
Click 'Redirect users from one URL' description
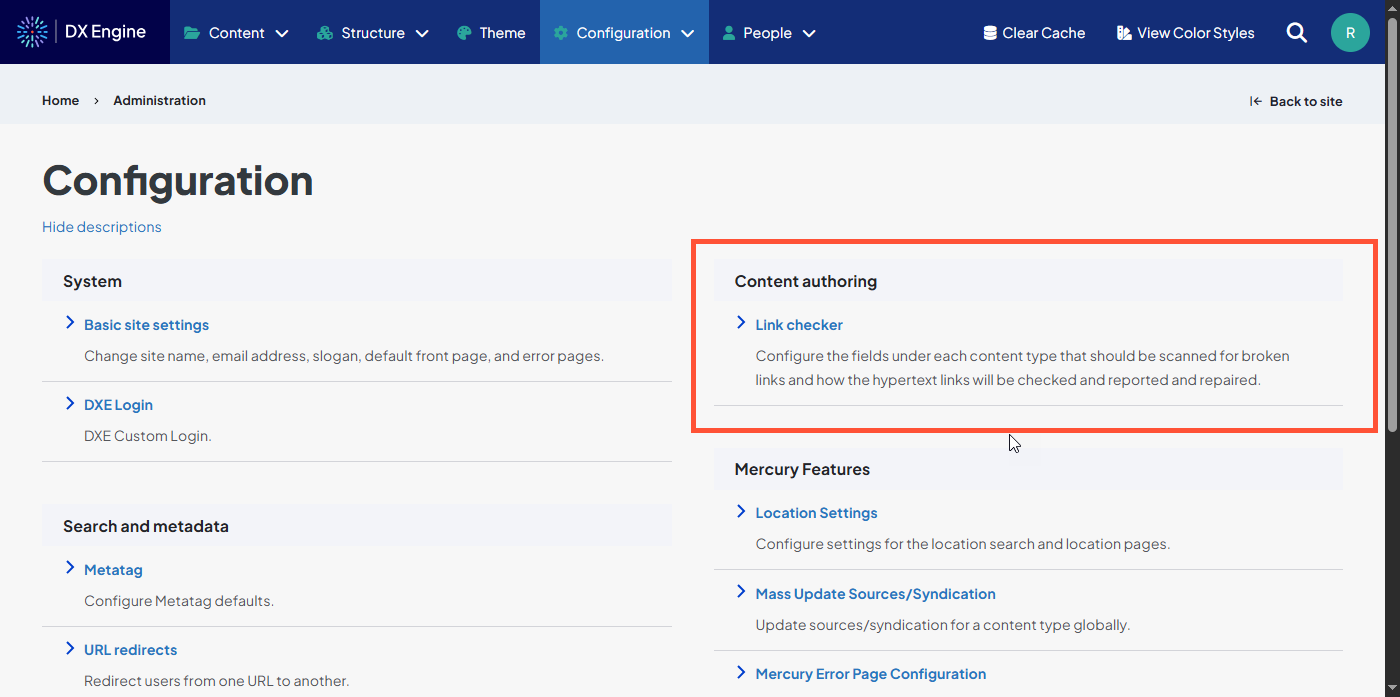click(216, 681)
